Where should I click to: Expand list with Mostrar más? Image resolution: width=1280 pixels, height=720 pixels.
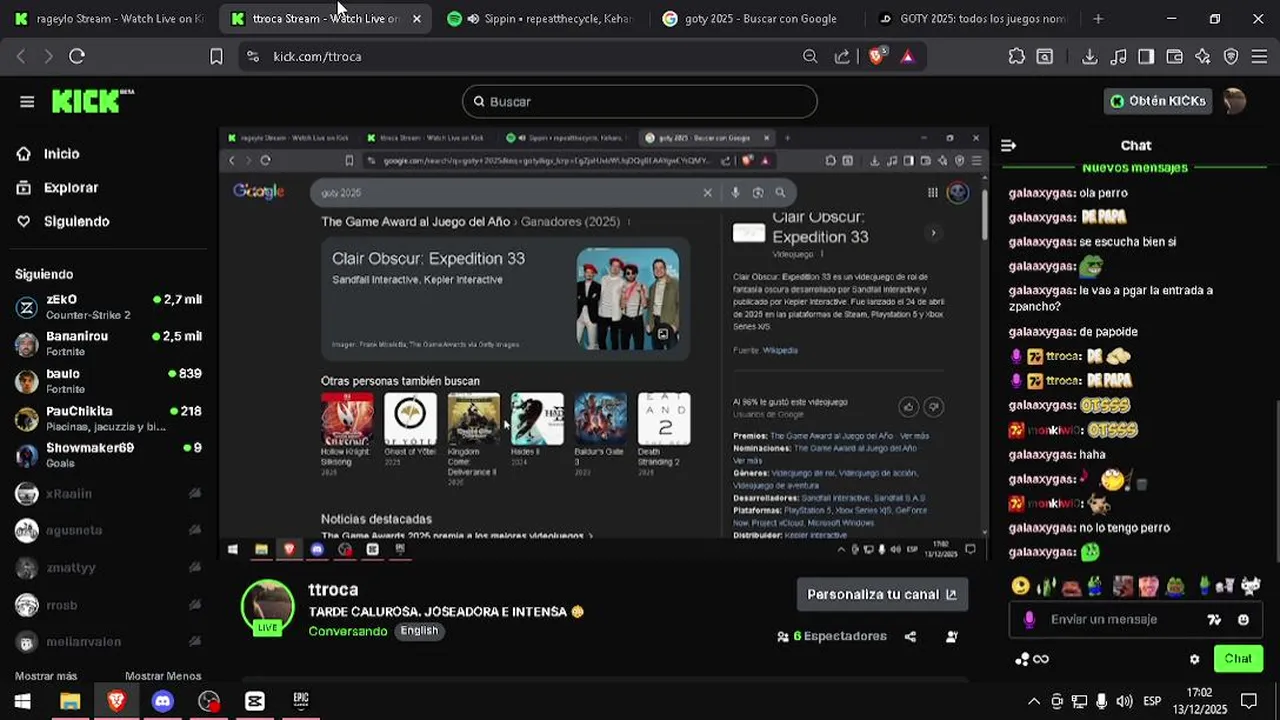pyautogui.click(x=46, y=676)
